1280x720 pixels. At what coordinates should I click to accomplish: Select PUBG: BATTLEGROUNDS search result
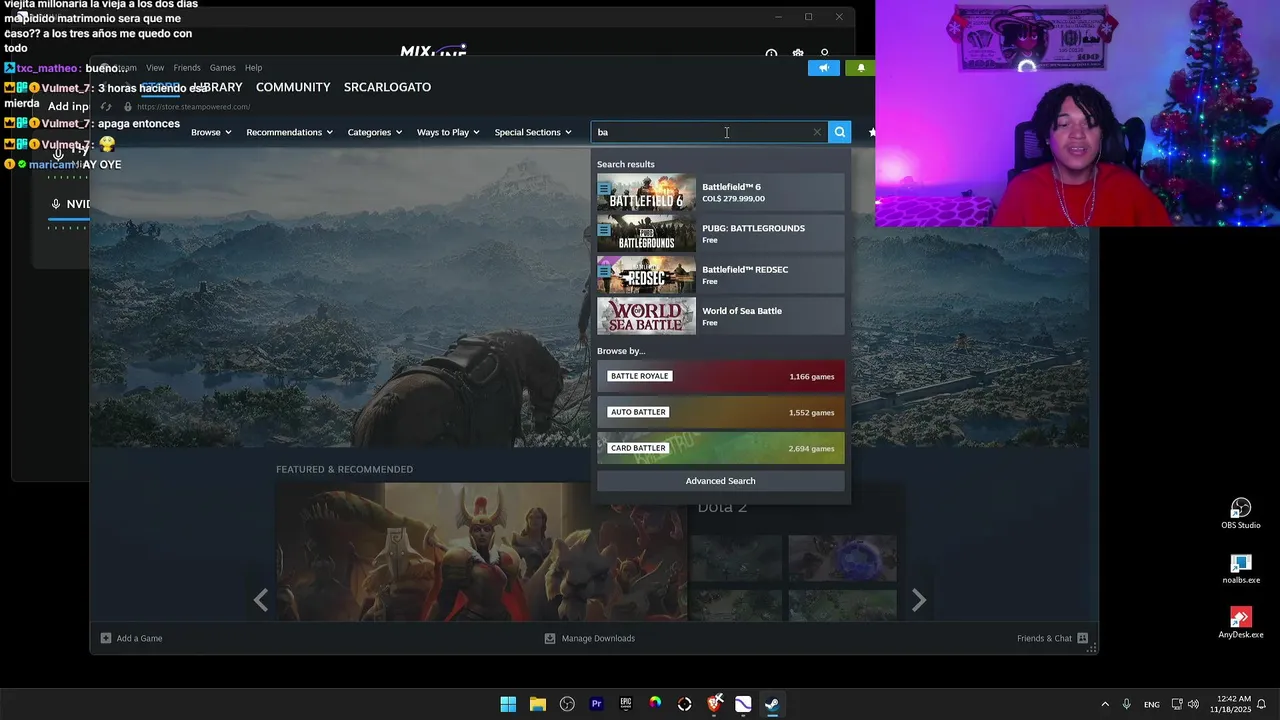pyautogui.click(x=721, y=233)
